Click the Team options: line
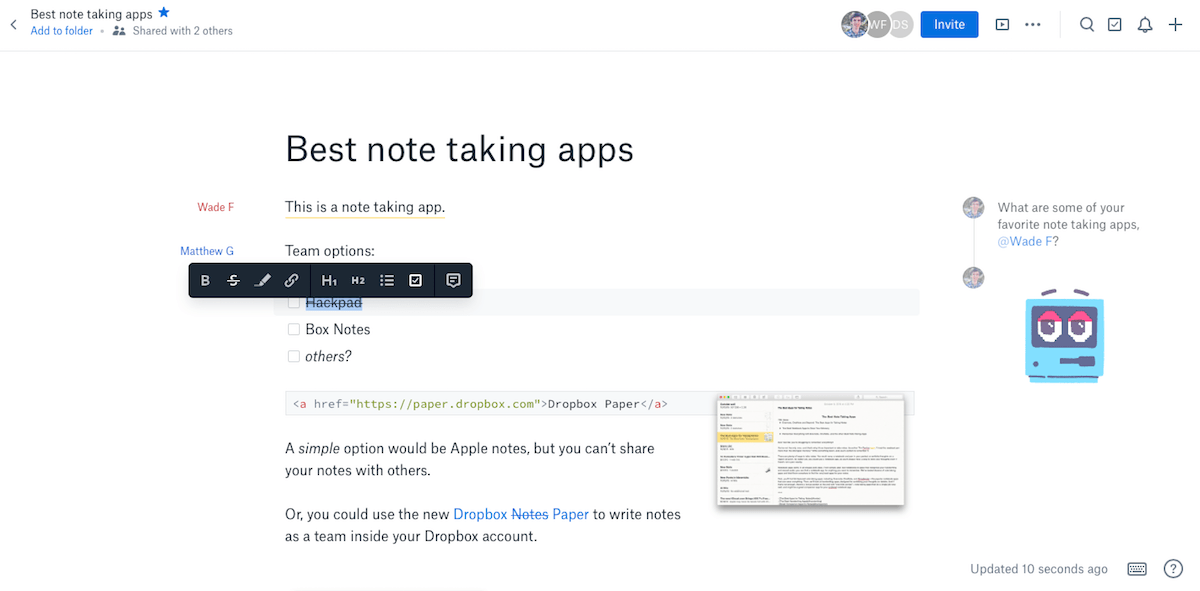 click(x=330, y=251)
